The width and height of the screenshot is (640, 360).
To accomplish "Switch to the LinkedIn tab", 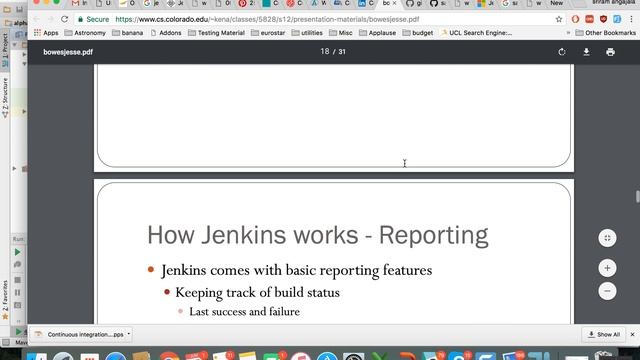I will point(366,3).
